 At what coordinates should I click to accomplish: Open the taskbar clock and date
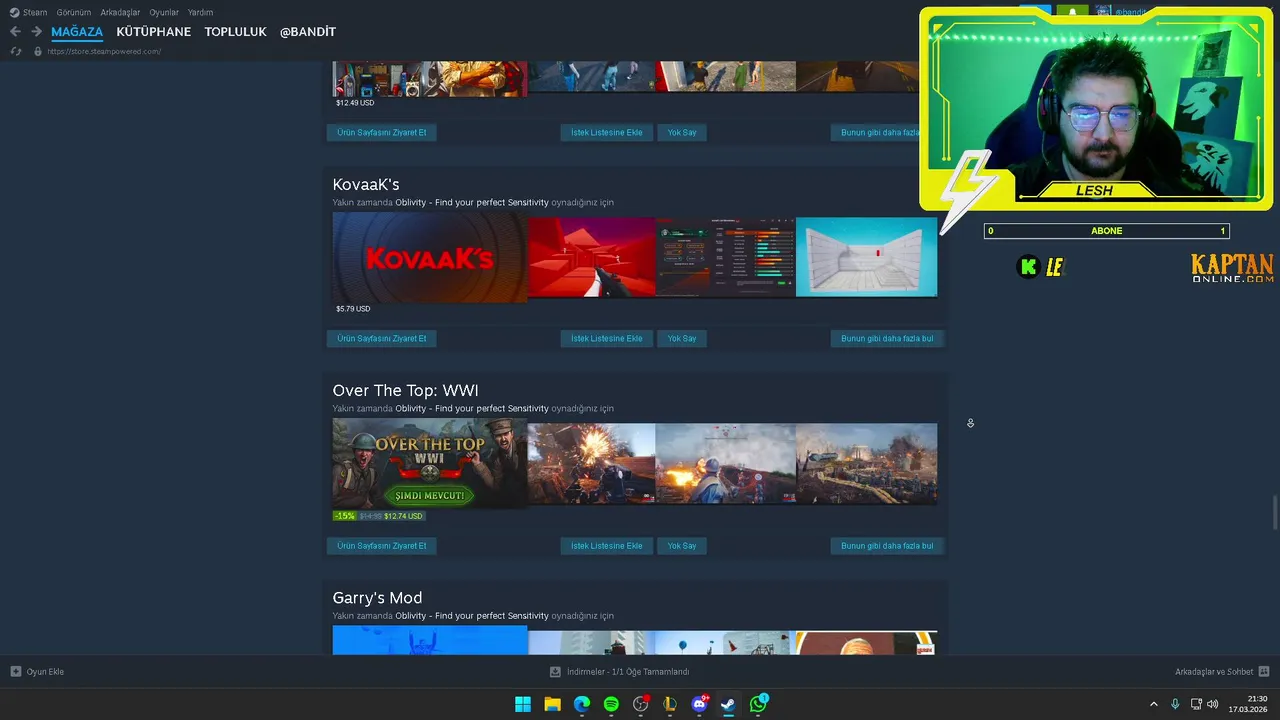[x=1249, y=704]
